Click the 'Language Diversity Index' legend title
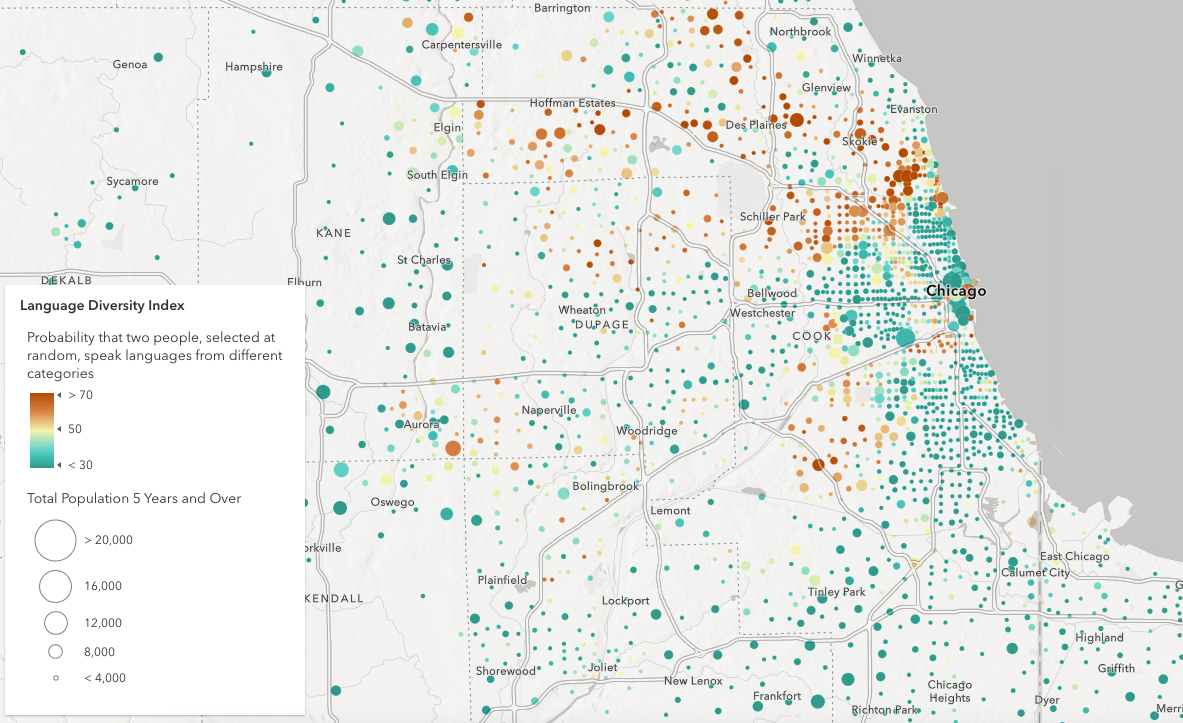Viewport: 1183px width, 723px height. [102, 305]
